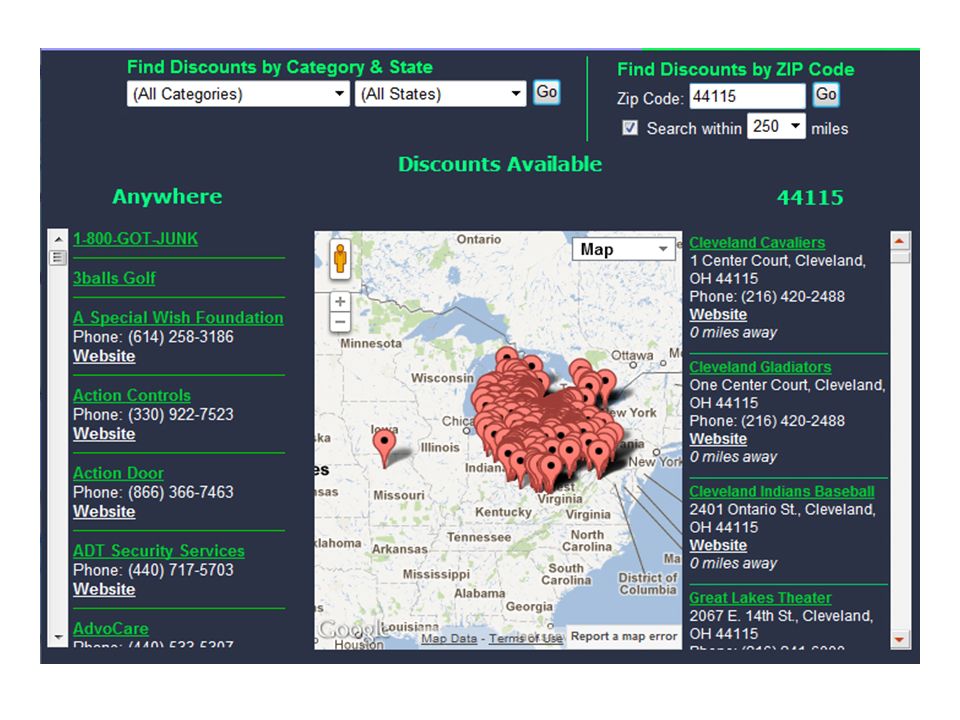Click the phone number (440) 717-5703
This screenshot has height=720, width=960.
pos(181,570)
